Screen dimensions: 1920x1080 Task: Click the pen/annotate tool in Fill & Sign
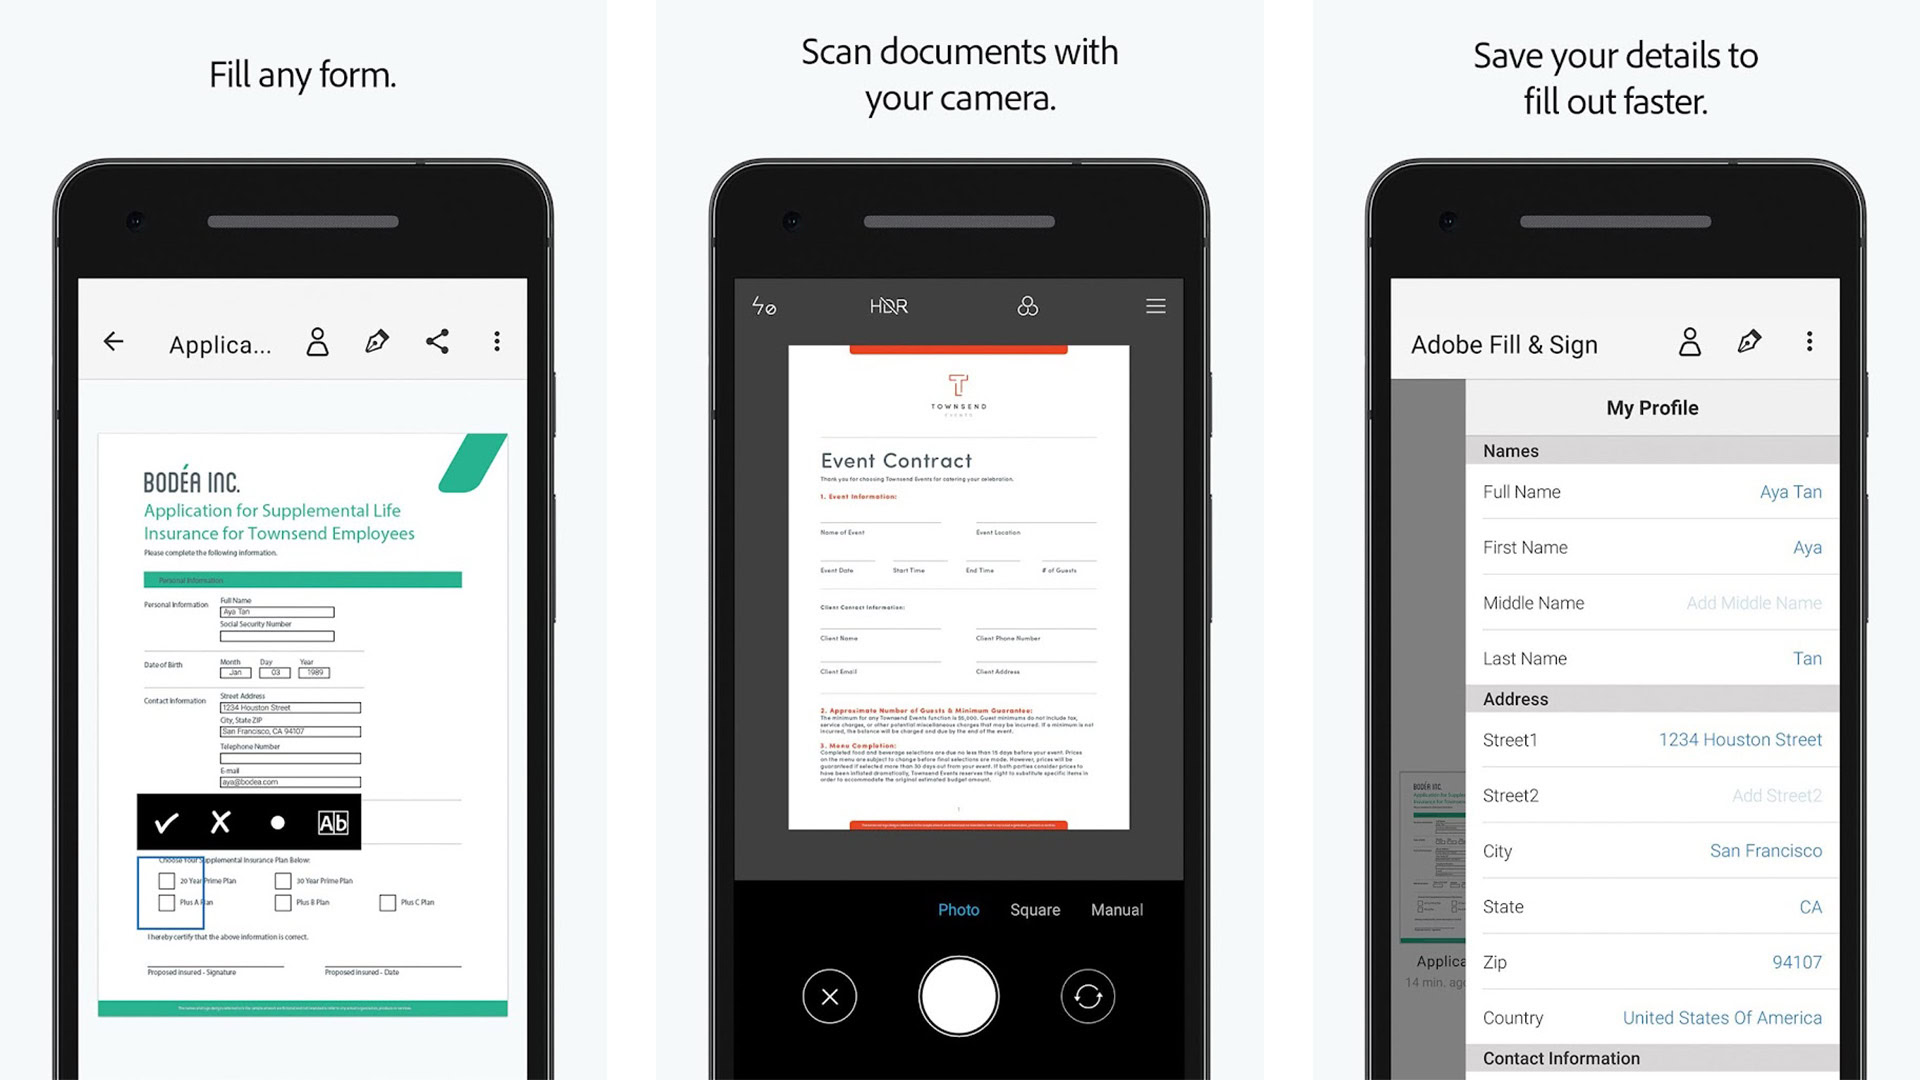click(x=1749, y=342)
